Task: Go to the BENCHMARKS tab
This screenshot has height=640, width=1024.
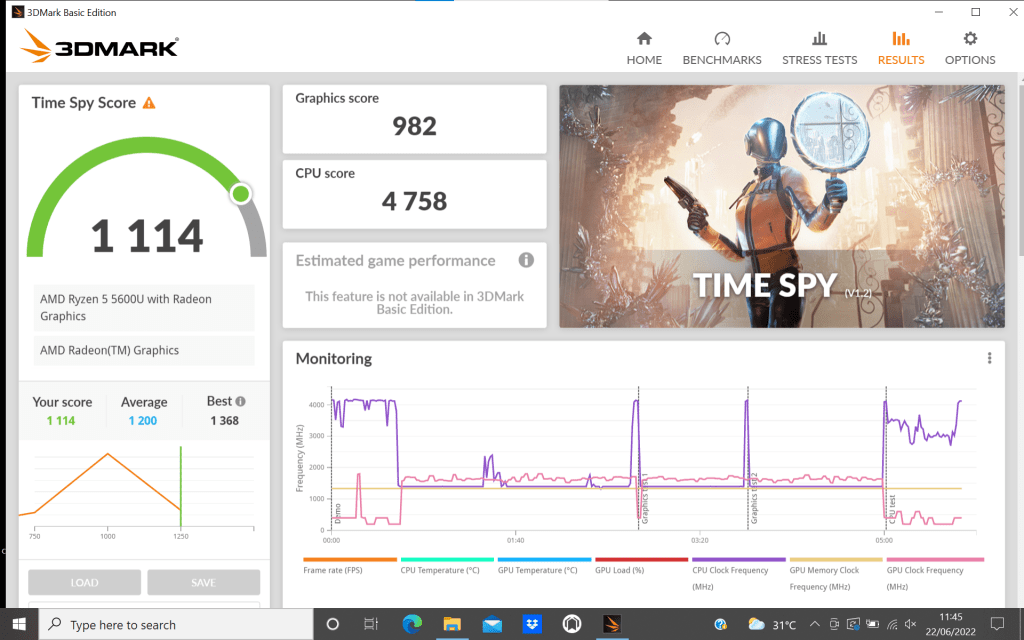Action: click(722, 49)
